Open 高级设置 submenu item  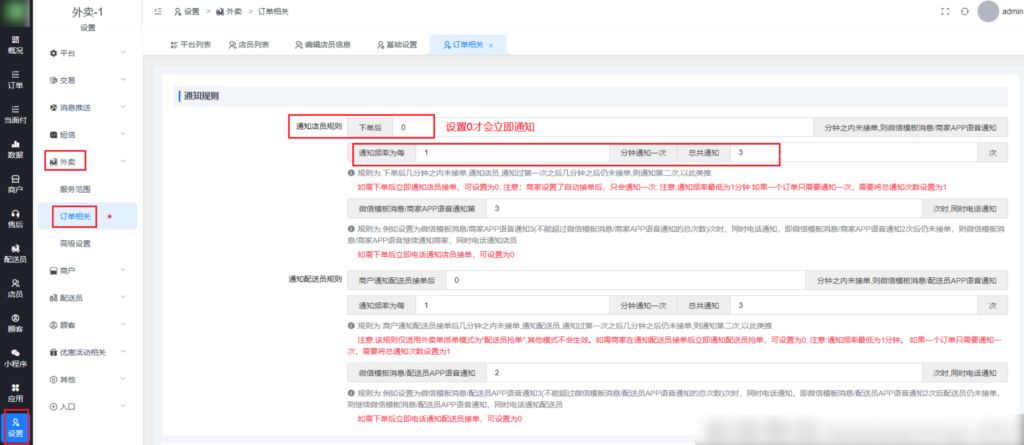(75, 243)
